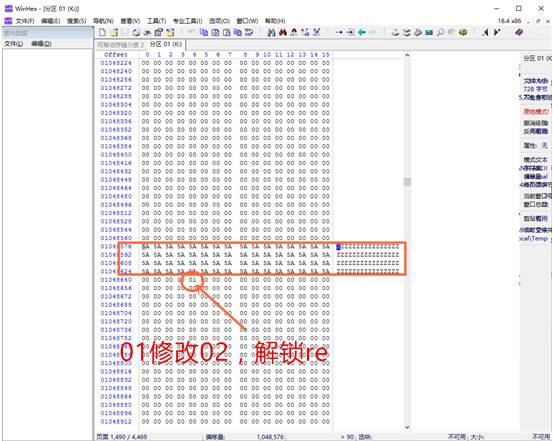Open the 查看(V) menu
This screenshot has height=441, width=553.
pos(130,21)
